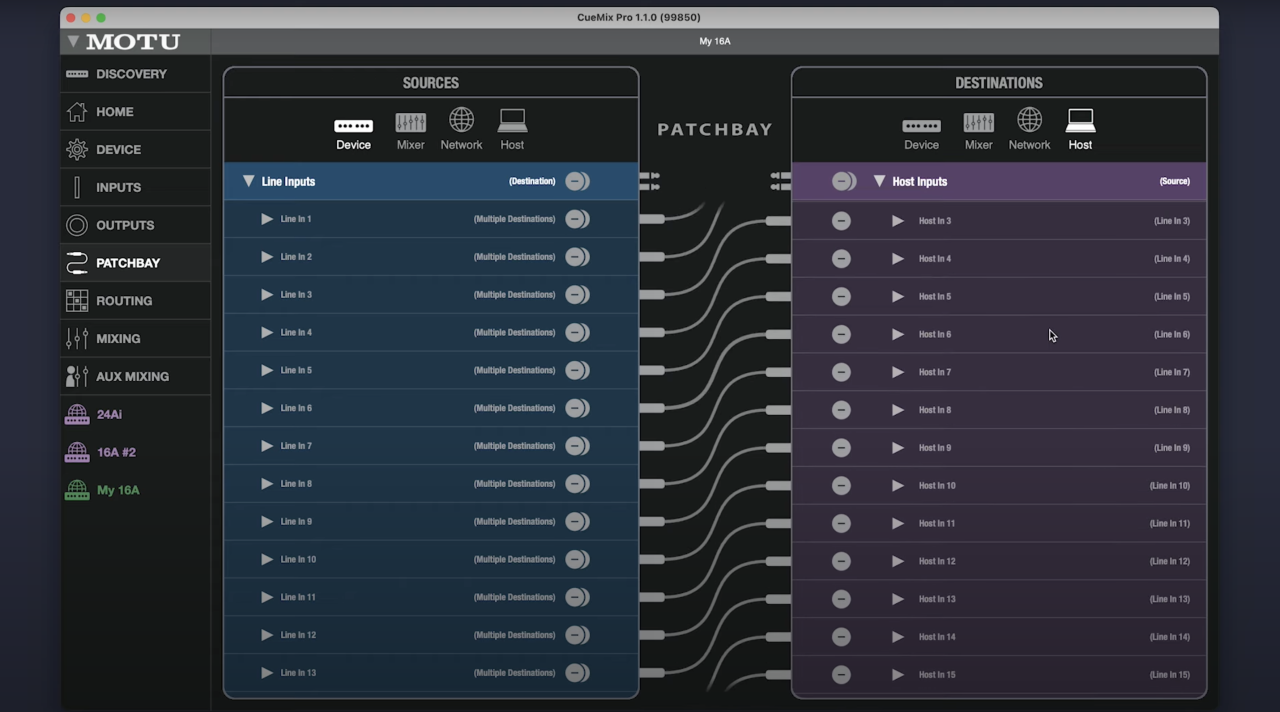Select Mixer icon in Destinations panel
The height and width of the screenshot is (712, 1280).
tap(978, 130)
